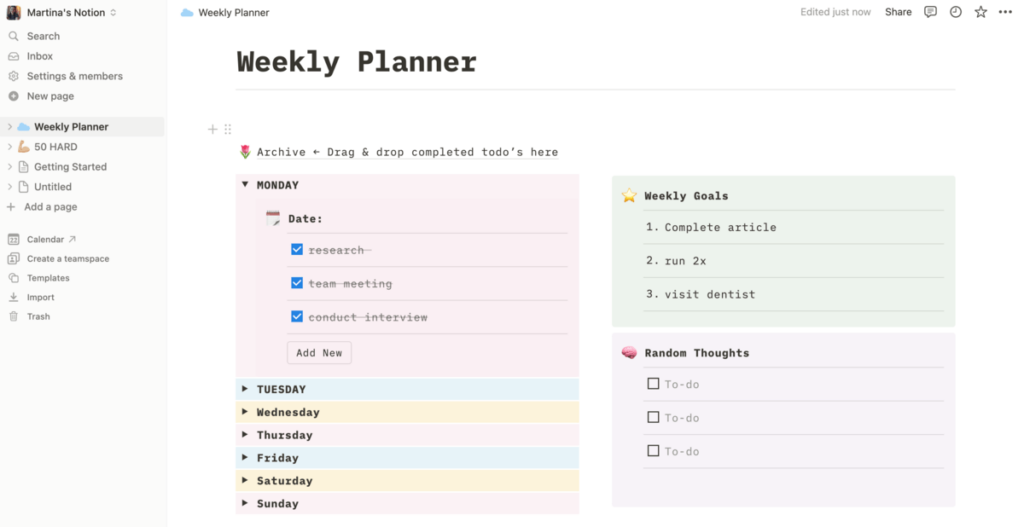
Task: Uncheck the team meeting checkbox
Action: (297, 283)
